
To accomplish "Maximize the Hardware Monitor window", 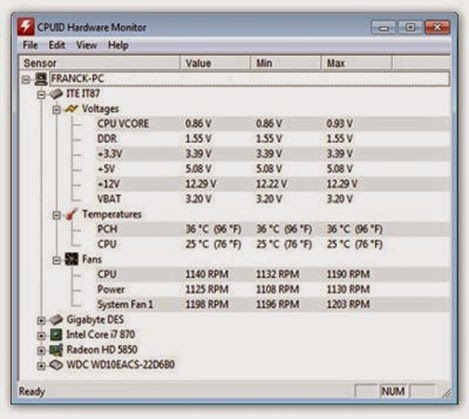I will (x=410, y=28).
